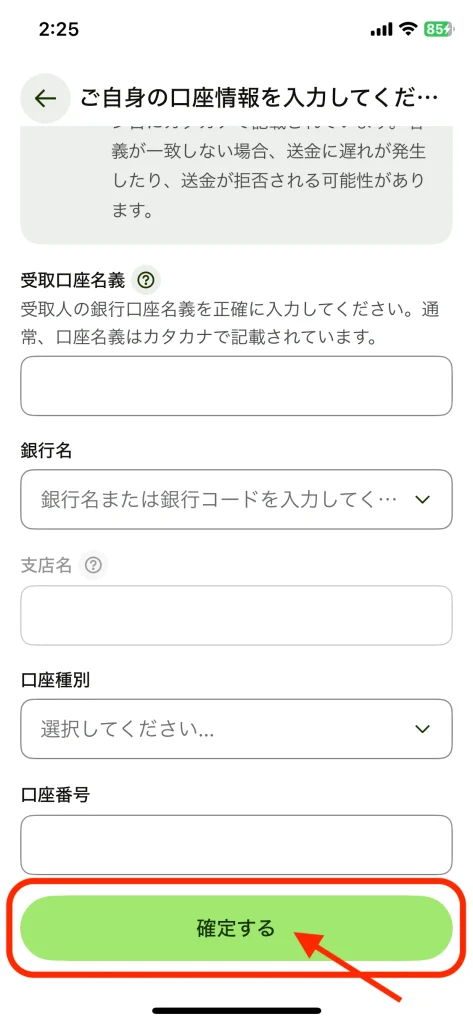Focus the 支店名 text field
The width and height of the screenshot is (473, 1024).
pyautogui.click(x=236, y=615)
